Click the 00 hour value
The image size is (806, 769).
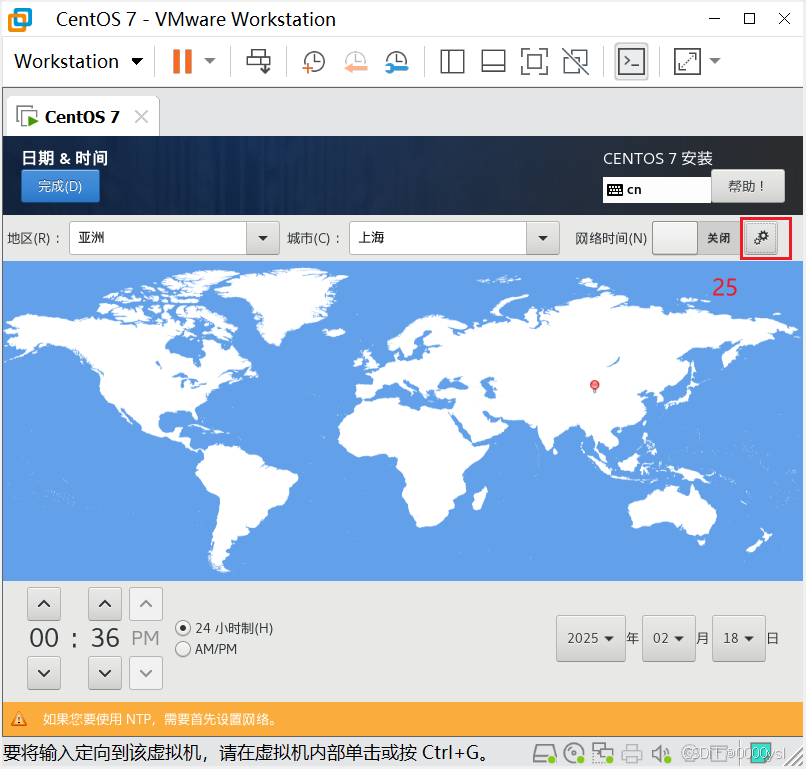pos(44,638)
